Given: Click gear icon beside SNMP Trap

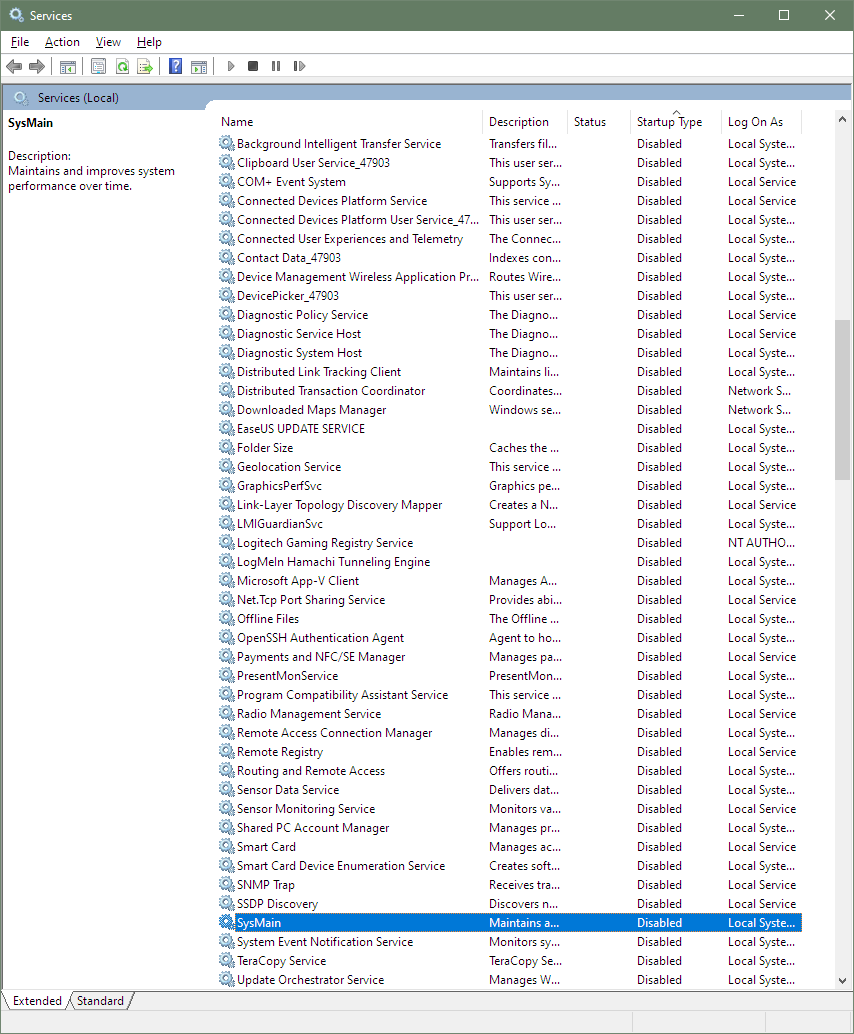Looking at the screenshot, I should (227, 884).
